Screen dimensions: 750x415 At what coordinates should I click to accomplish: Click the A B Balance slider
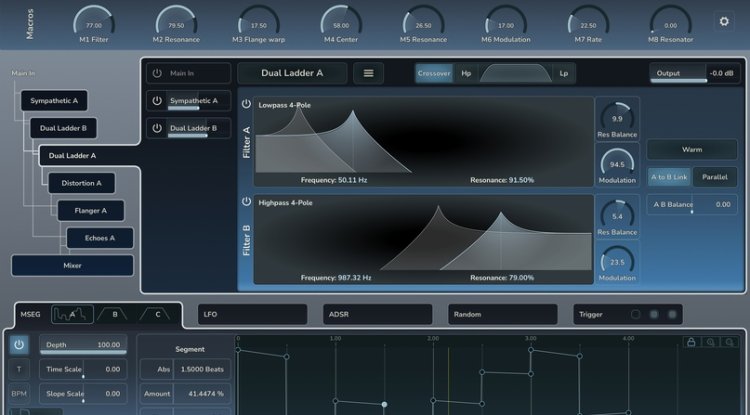tap(692, 205)
